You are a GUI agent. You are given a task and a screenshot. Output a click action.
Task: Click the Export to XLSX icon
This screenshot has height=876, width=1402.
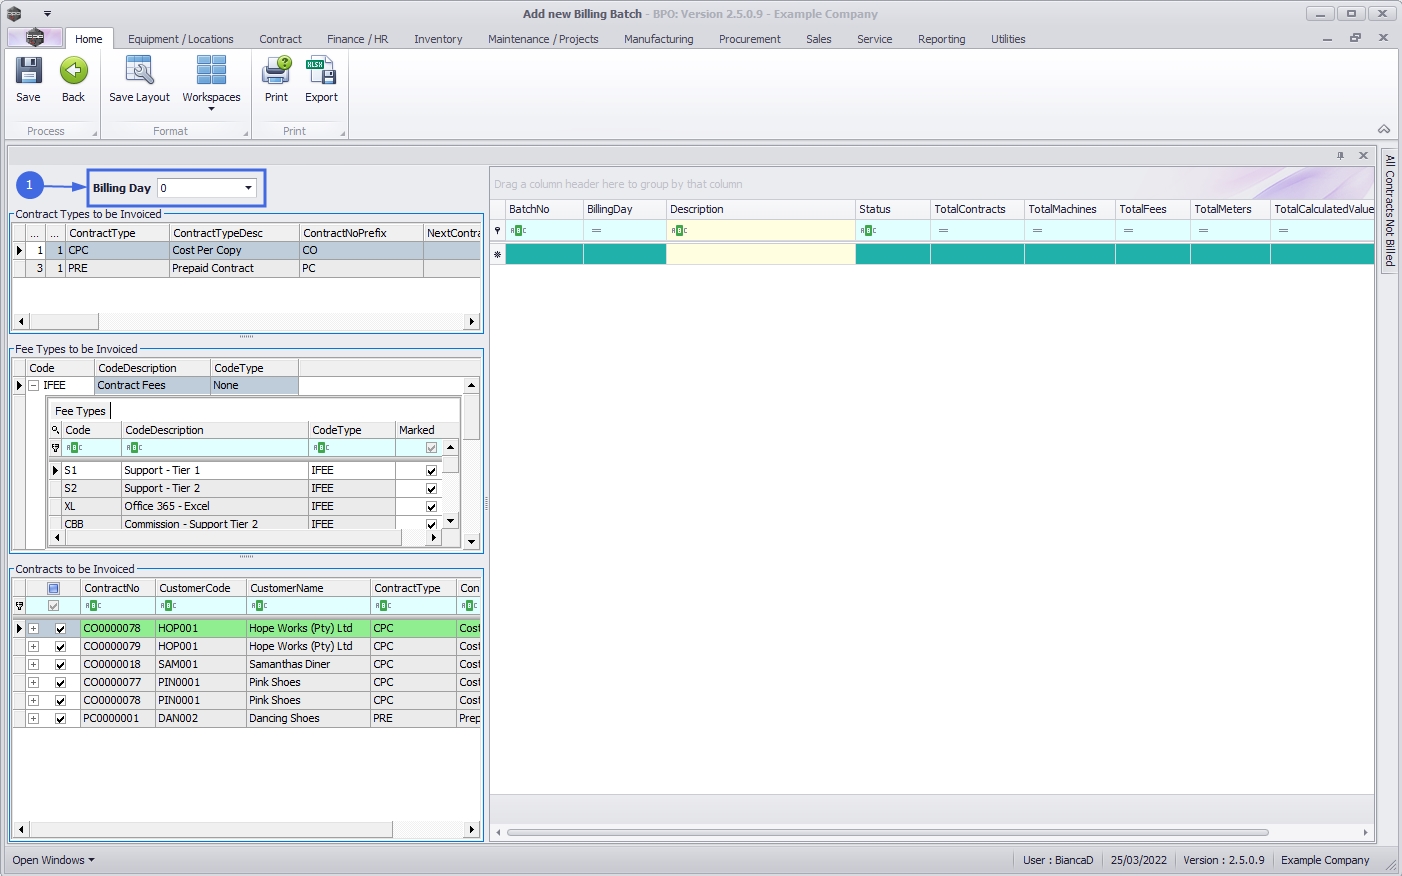321,72
